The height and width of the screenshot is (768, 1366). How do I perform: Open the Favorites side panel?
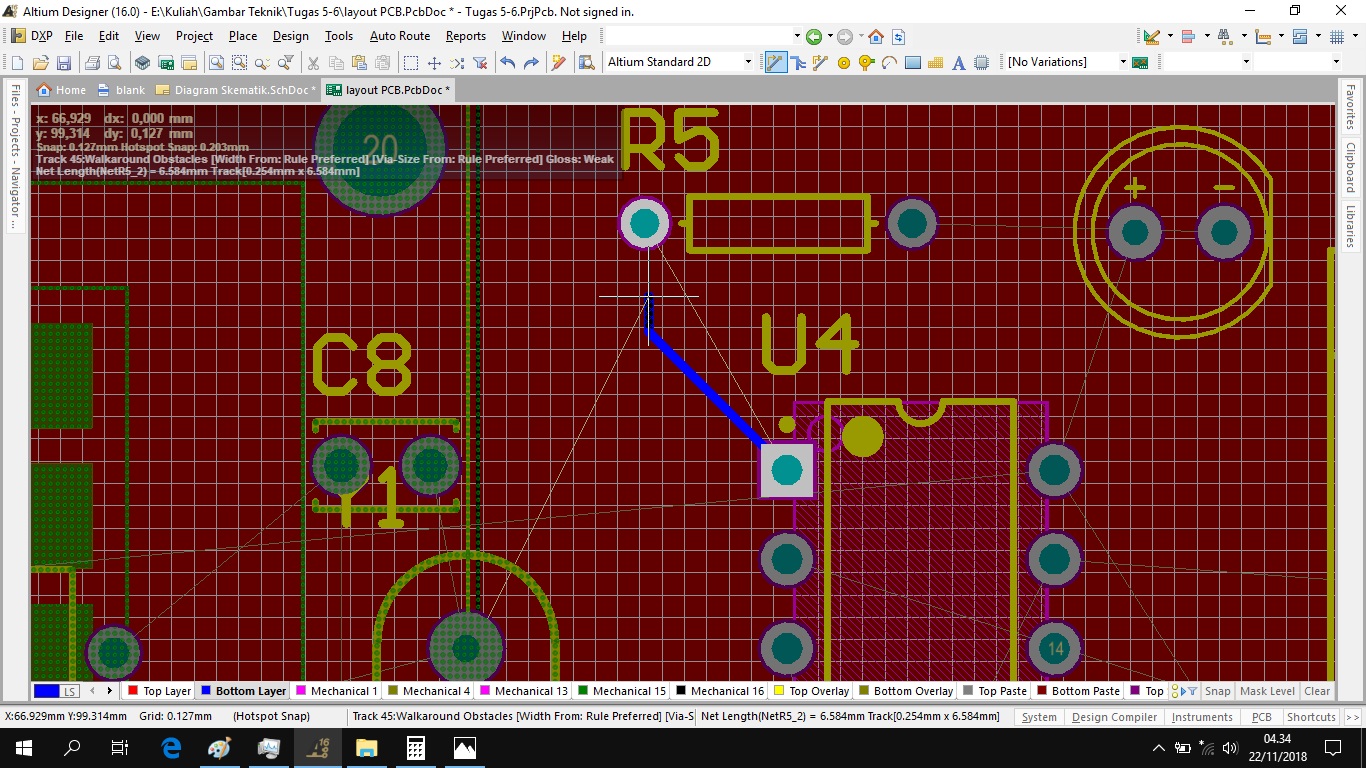click(1350, 108)
